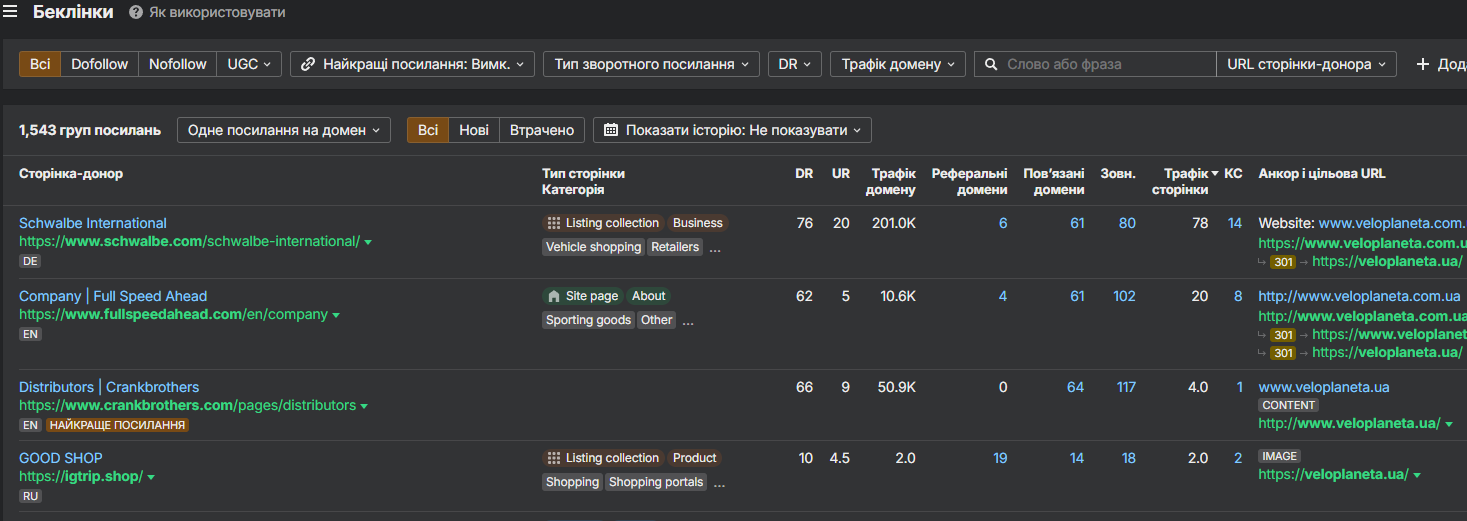The height and width of the screenshot is (521, 1467).
Task: Click the Sporting goods category tag
Action: pyautogui.click(x=588, y=320)
